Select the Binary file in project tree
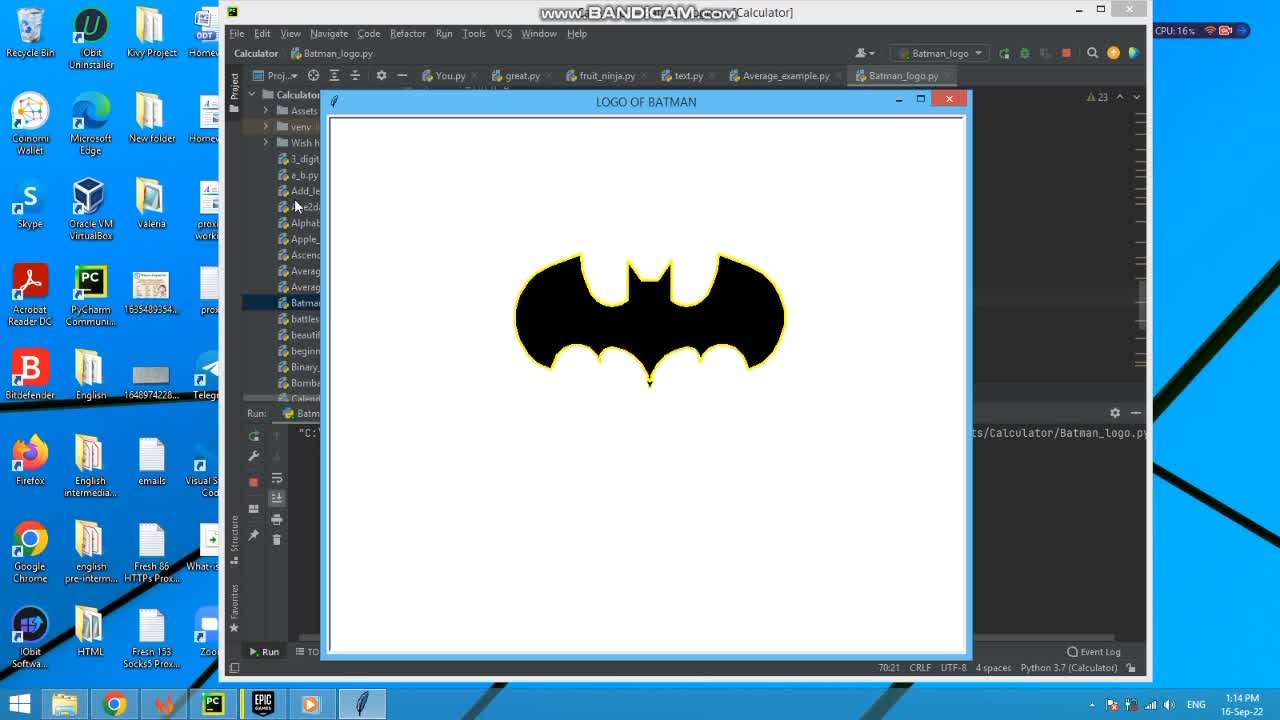This screenshot has height=720, width=1280. 299,367
